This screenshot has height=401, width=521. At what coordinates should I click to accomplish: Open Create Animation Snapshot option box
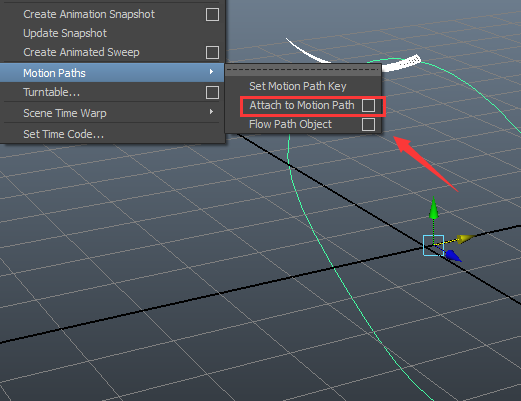click(212, 14)
